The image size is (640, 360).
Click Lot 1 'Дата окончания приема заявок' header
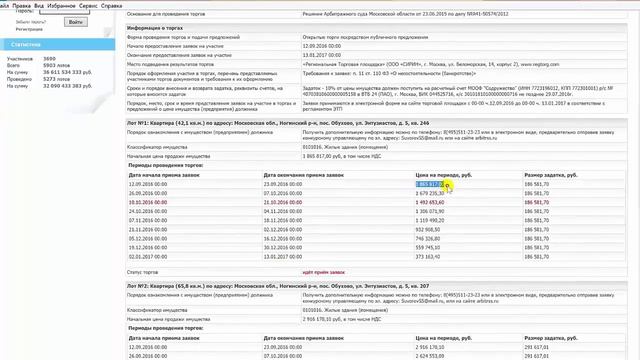(x=304, y=175)
